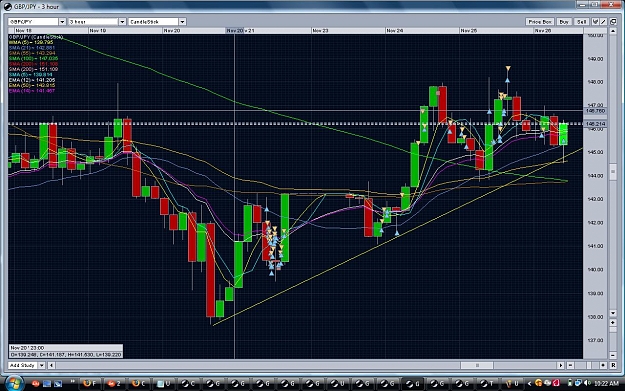
Task: Click the Nov 23 date header
Action: tap(320, 31)
